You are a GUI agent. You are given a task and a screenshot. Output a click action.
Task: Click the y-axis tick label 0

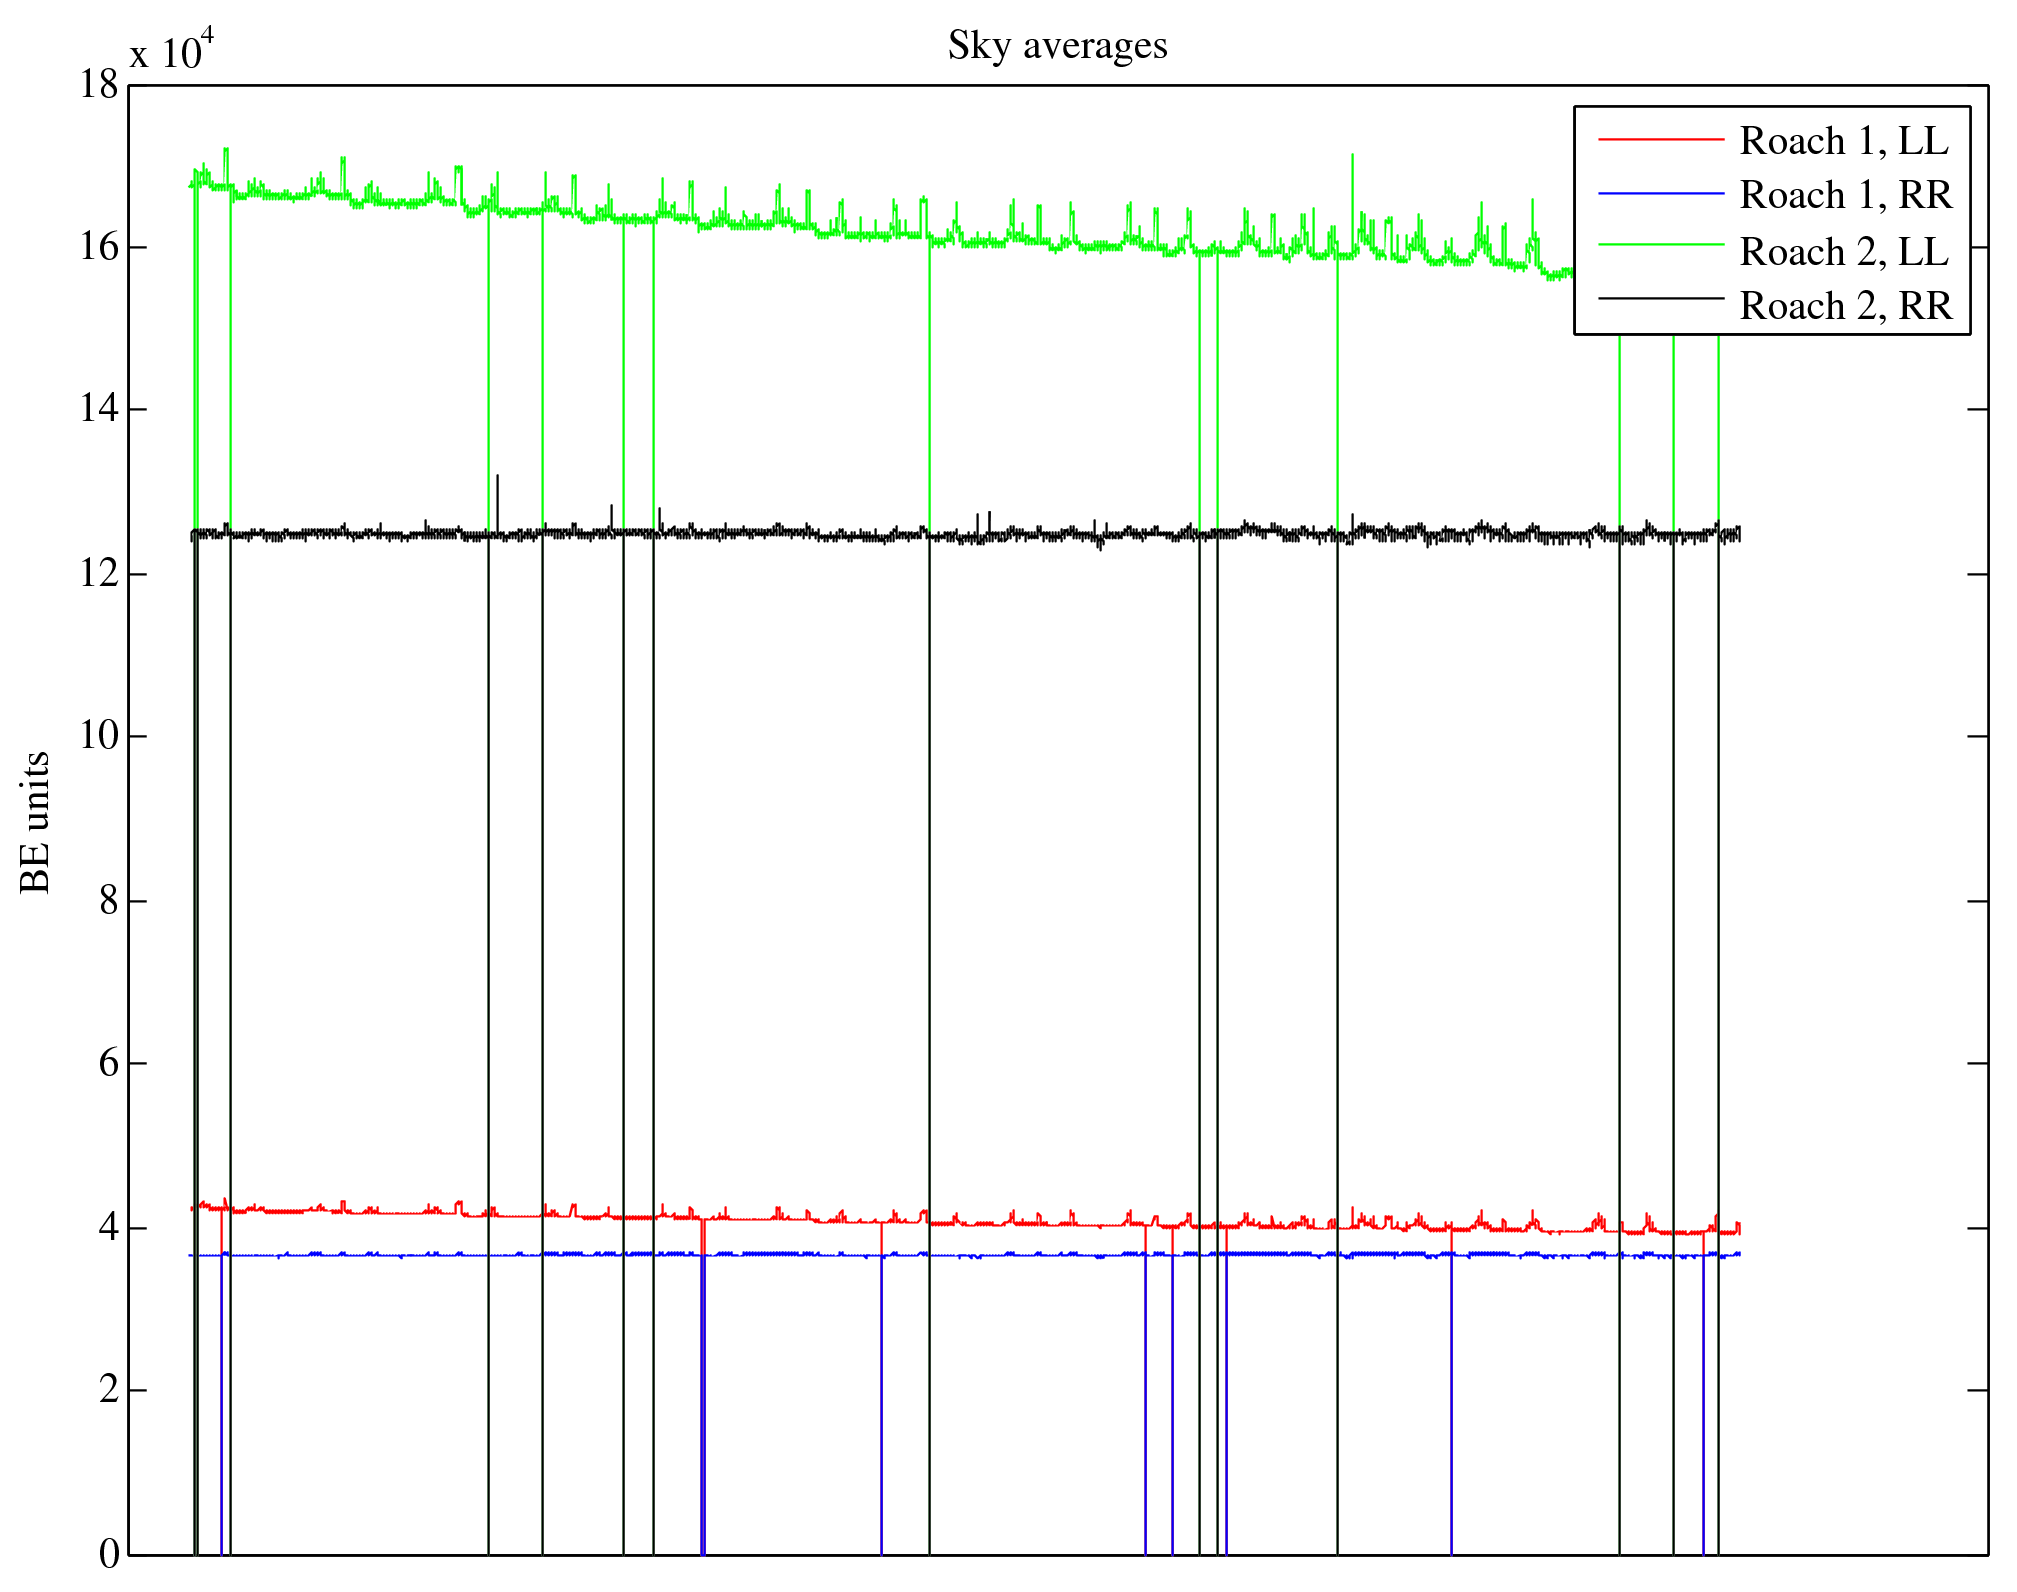109,1554
